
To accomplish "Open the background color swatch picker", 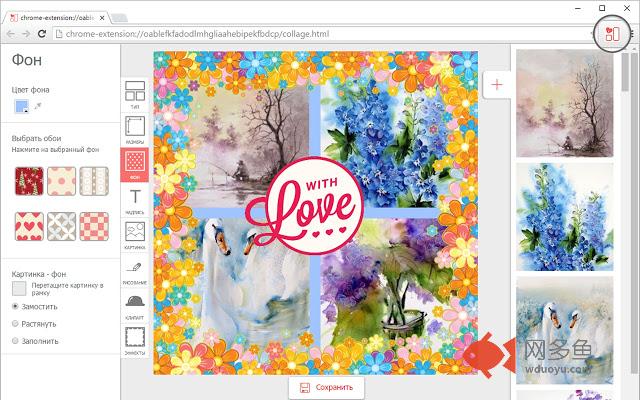I will tap(22, 106).
